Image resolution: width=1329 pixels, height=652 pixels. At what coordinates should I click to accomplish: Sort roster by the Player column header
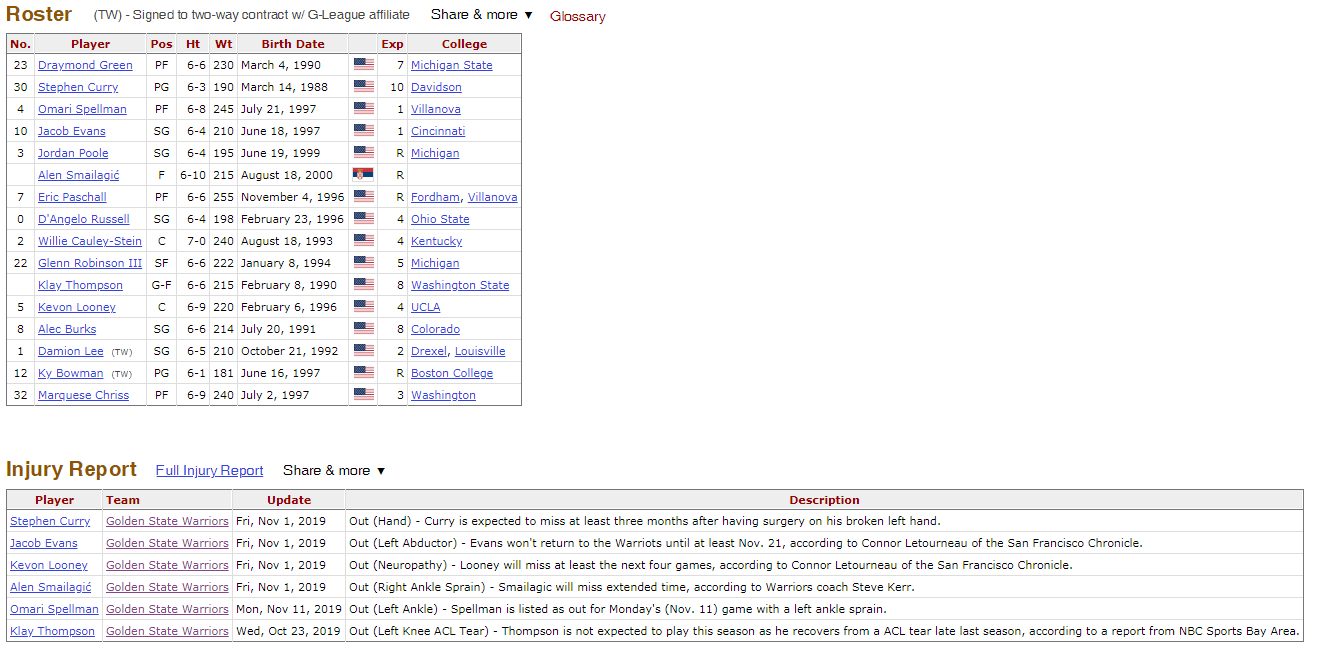(90, 44)
